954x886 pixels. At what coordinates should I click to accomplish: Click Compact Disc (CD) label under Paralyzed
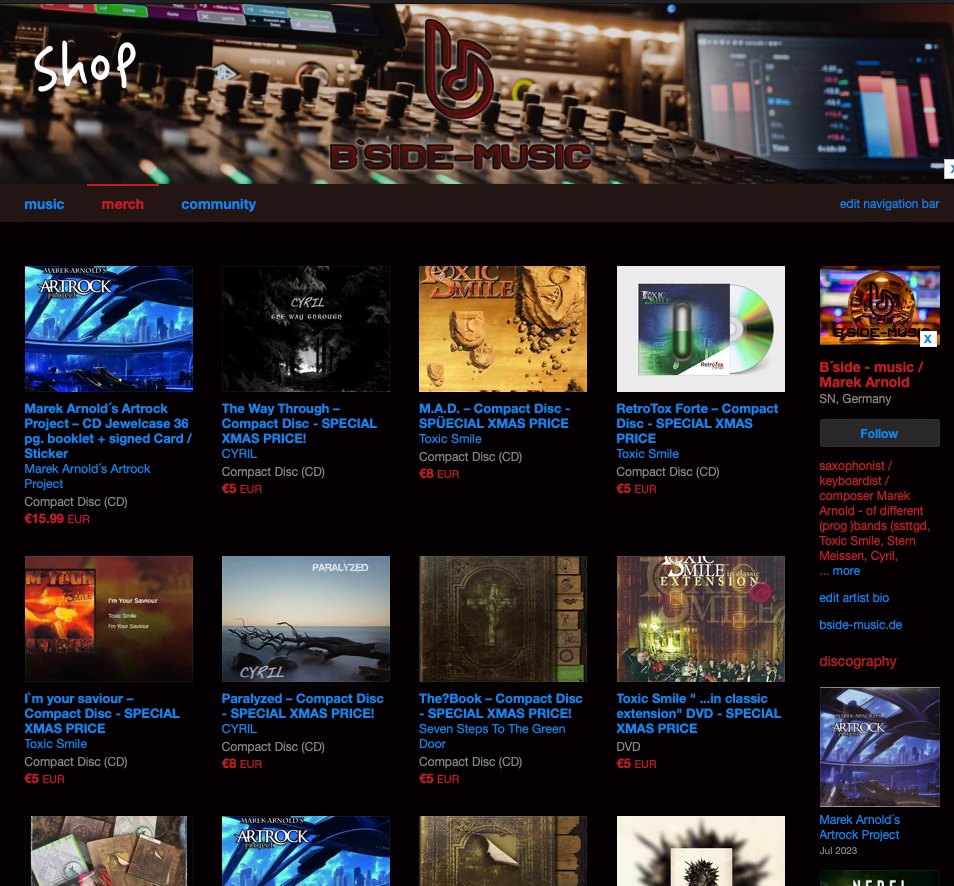pyautogui.click(x=273, y=747)
